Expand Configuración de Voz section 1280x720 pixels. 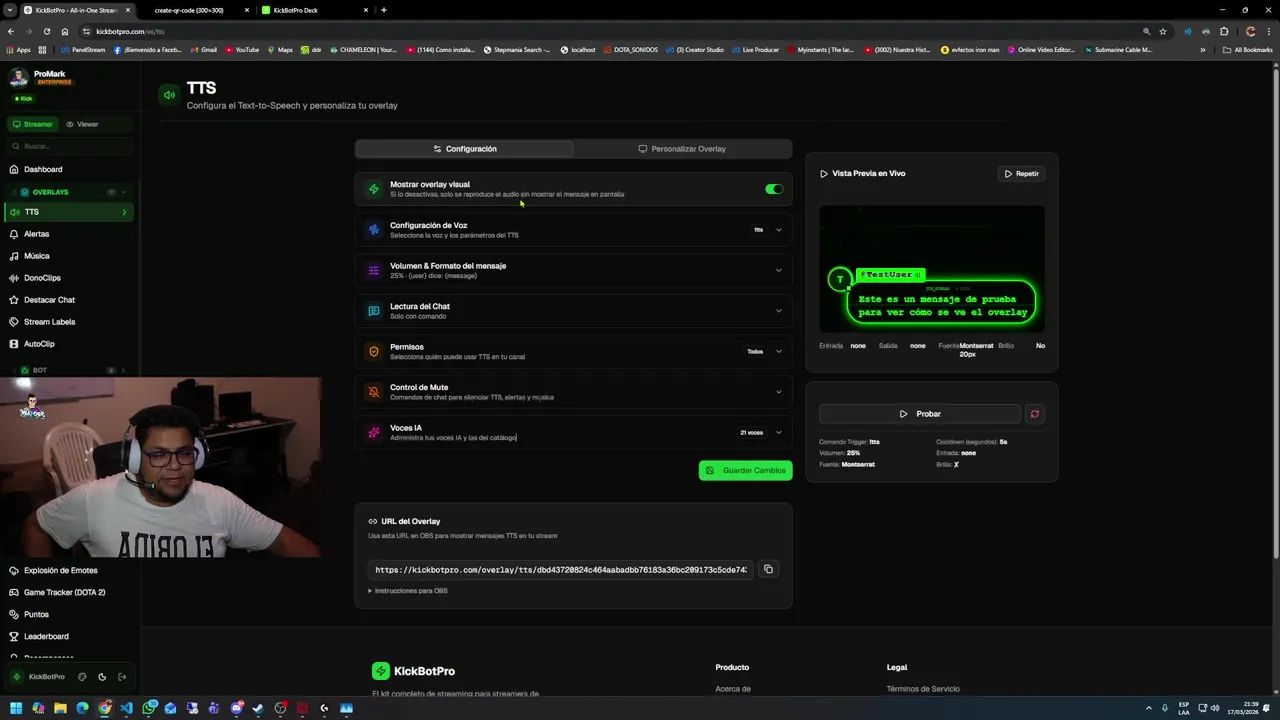[573, 230]
